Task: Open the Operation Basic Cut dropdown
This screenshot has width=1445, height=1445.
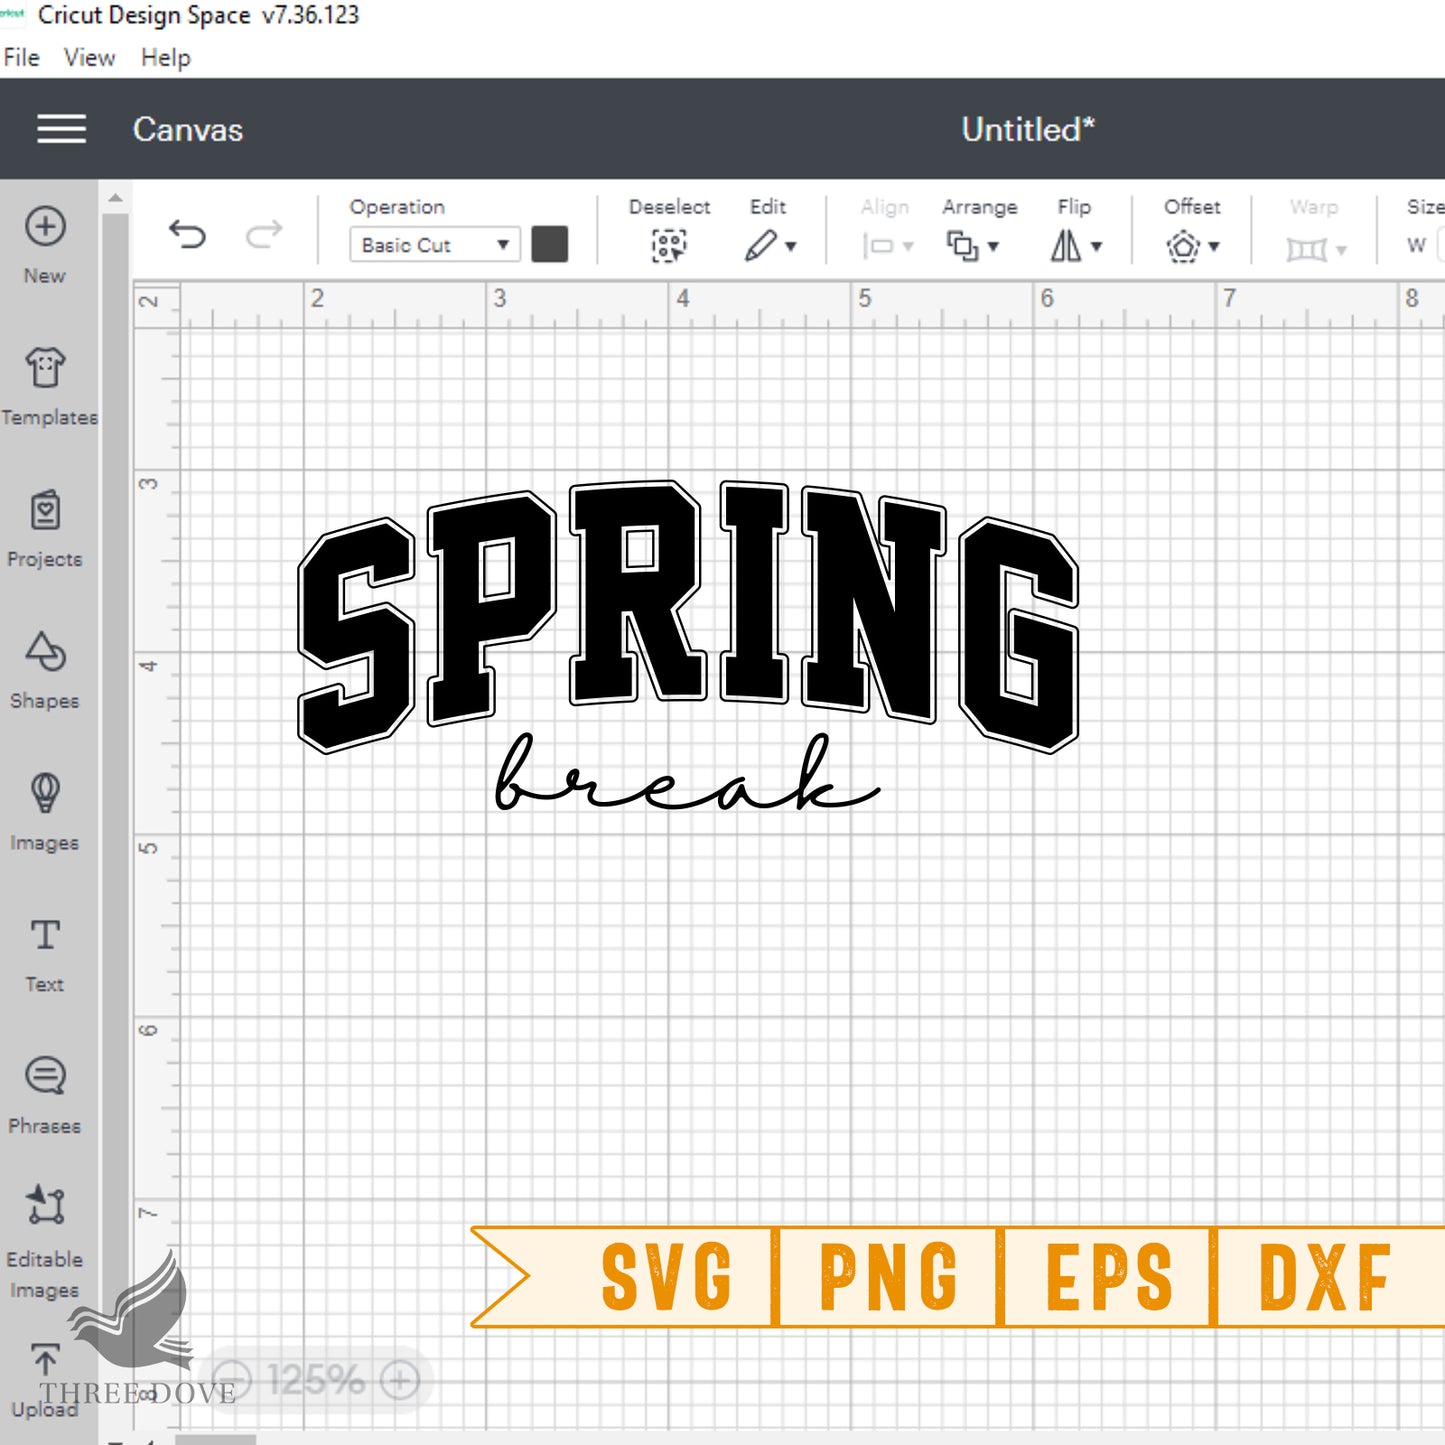Action: pos(435,245)
